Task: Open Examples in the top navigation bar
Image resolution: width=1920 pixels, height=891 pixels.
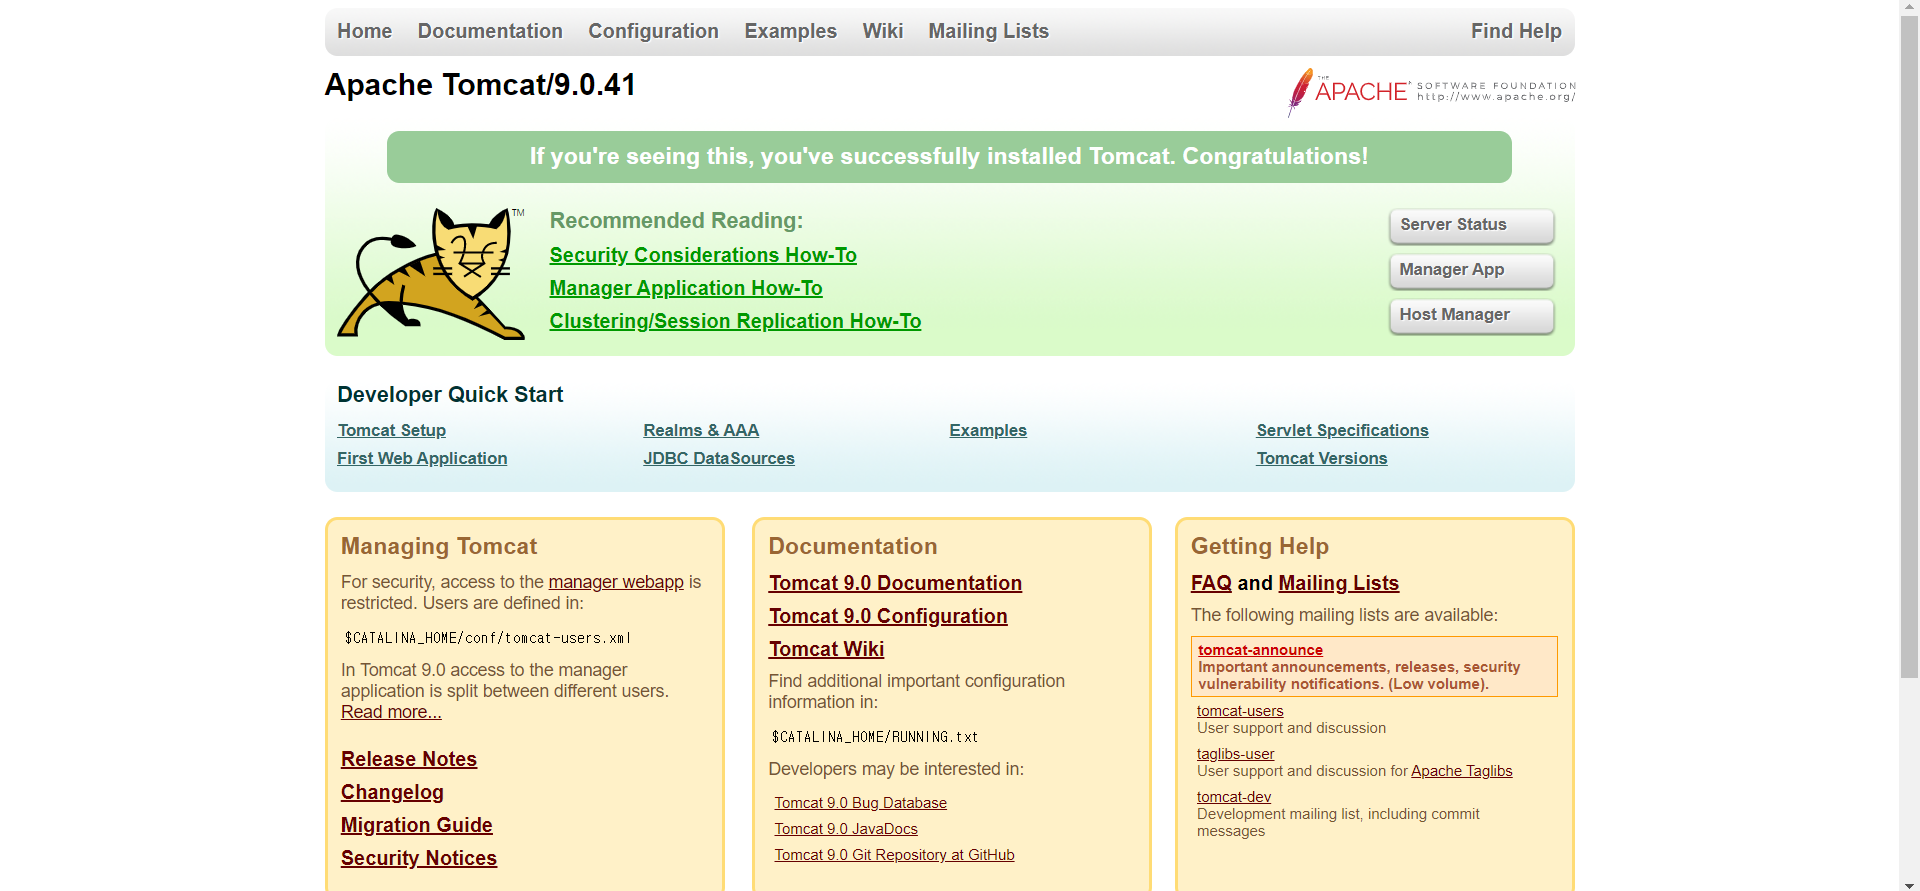Action: pyautogui.click(x=790, y=31)
